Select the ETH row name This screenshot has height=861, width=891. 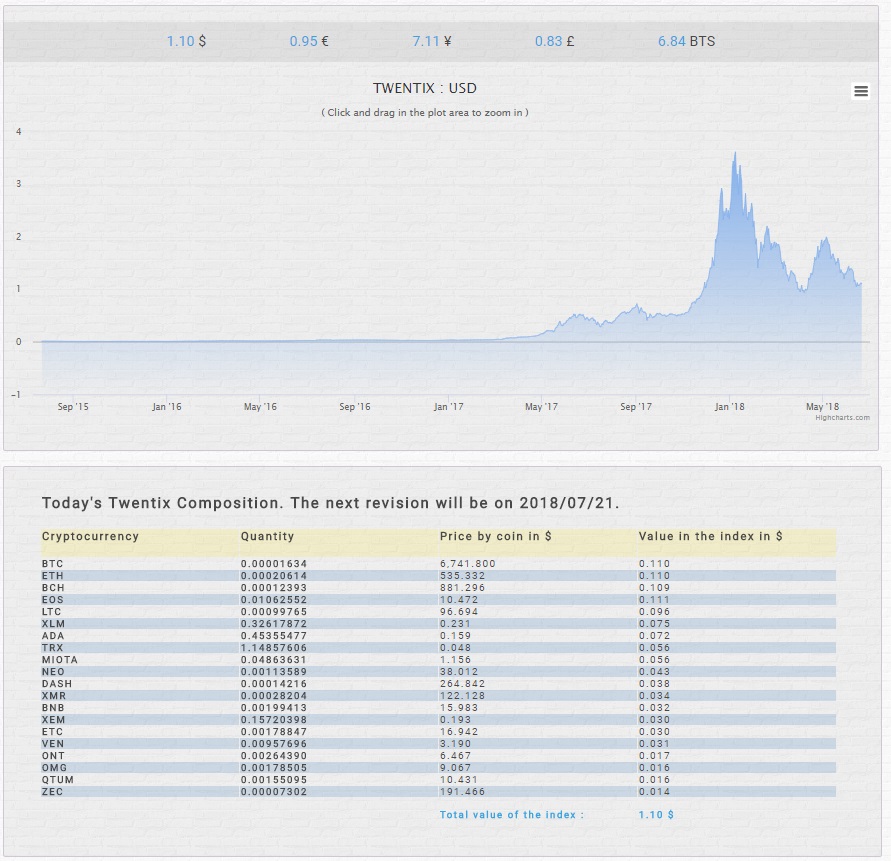click(52, 576)
